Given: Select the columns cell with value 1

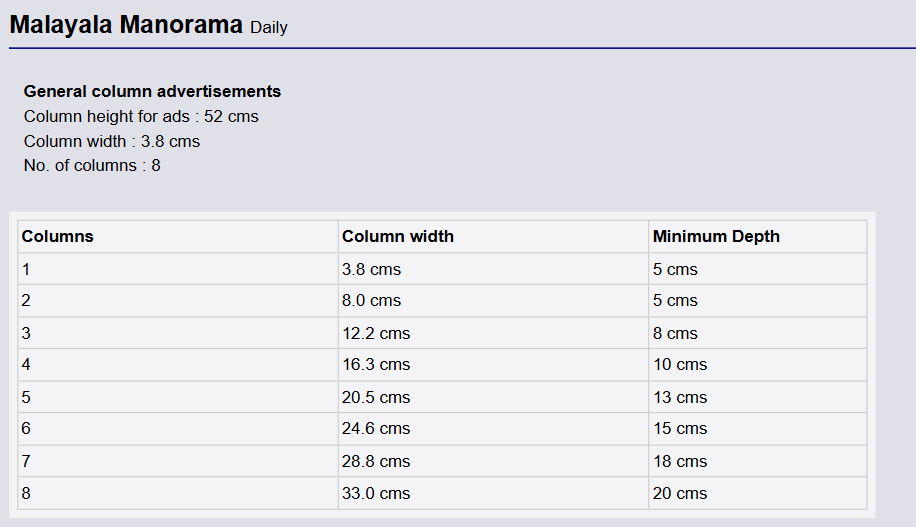Looking at the screenshot, I should point(178,269).
